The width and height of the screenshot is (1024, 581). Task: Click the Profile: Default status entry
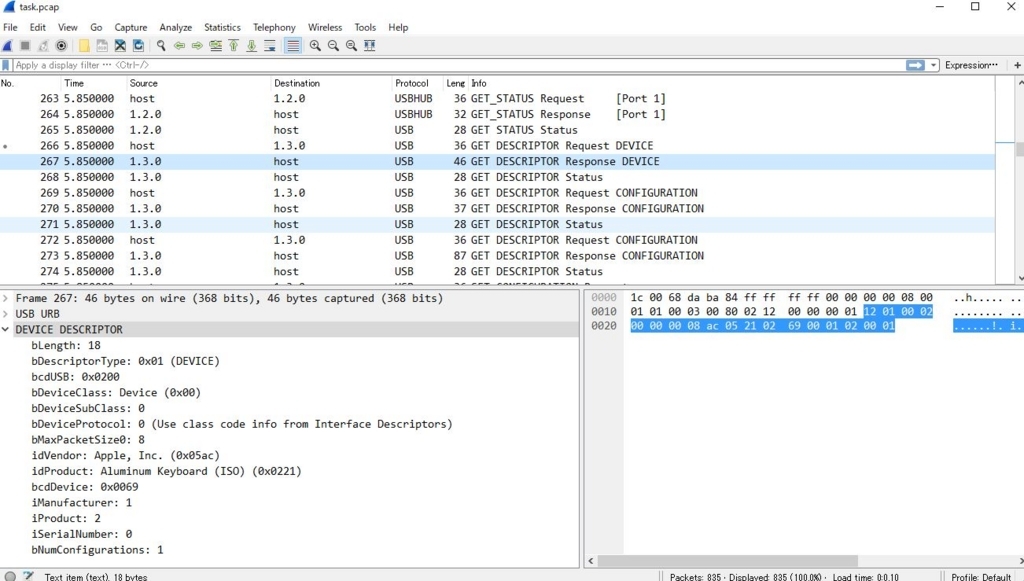[x=981, y=577]
